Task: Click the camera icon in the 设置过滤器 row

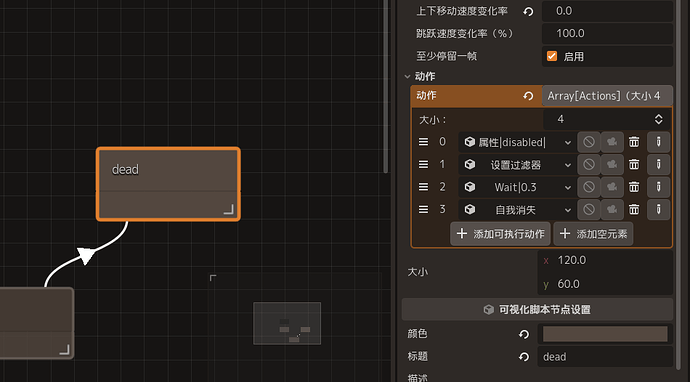Action: [612, 165]
